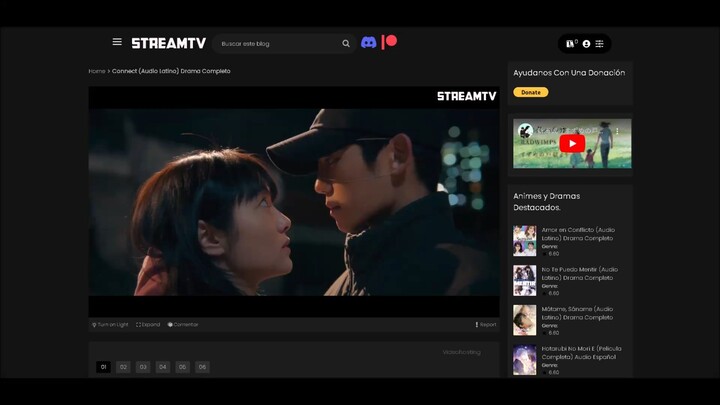
Task: Select episode 01 tab
Action: click(x=103, y=367)
